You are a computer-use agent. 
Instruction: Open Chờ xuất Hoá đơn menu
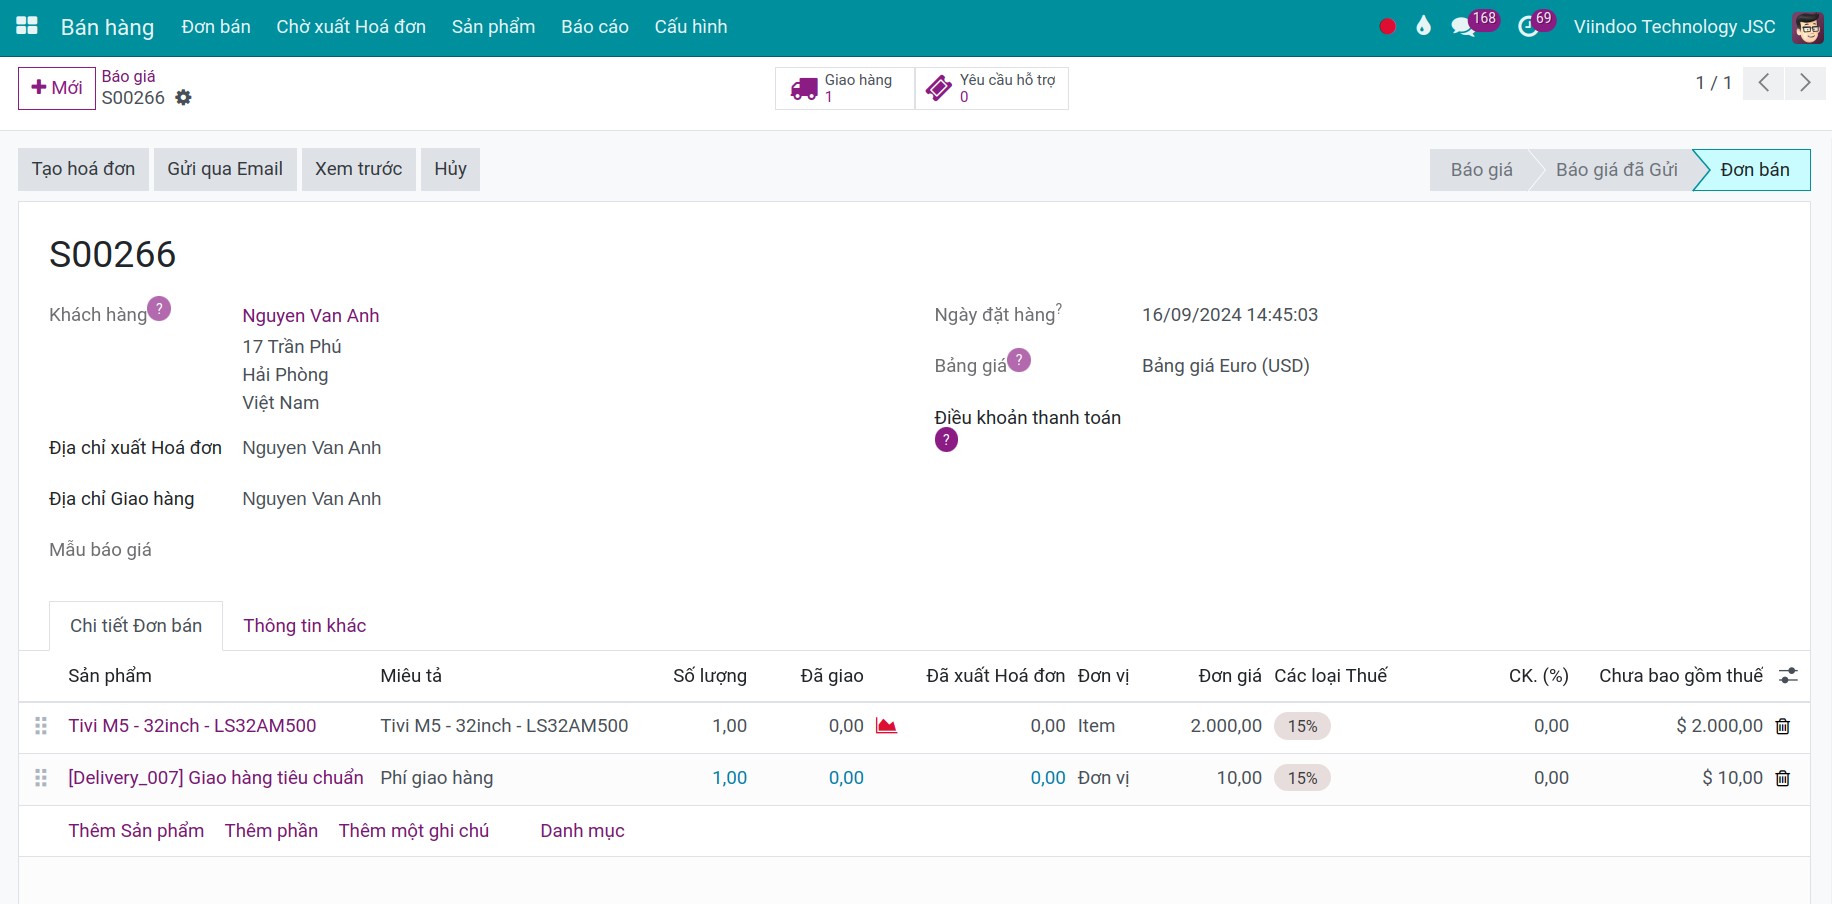351,27
